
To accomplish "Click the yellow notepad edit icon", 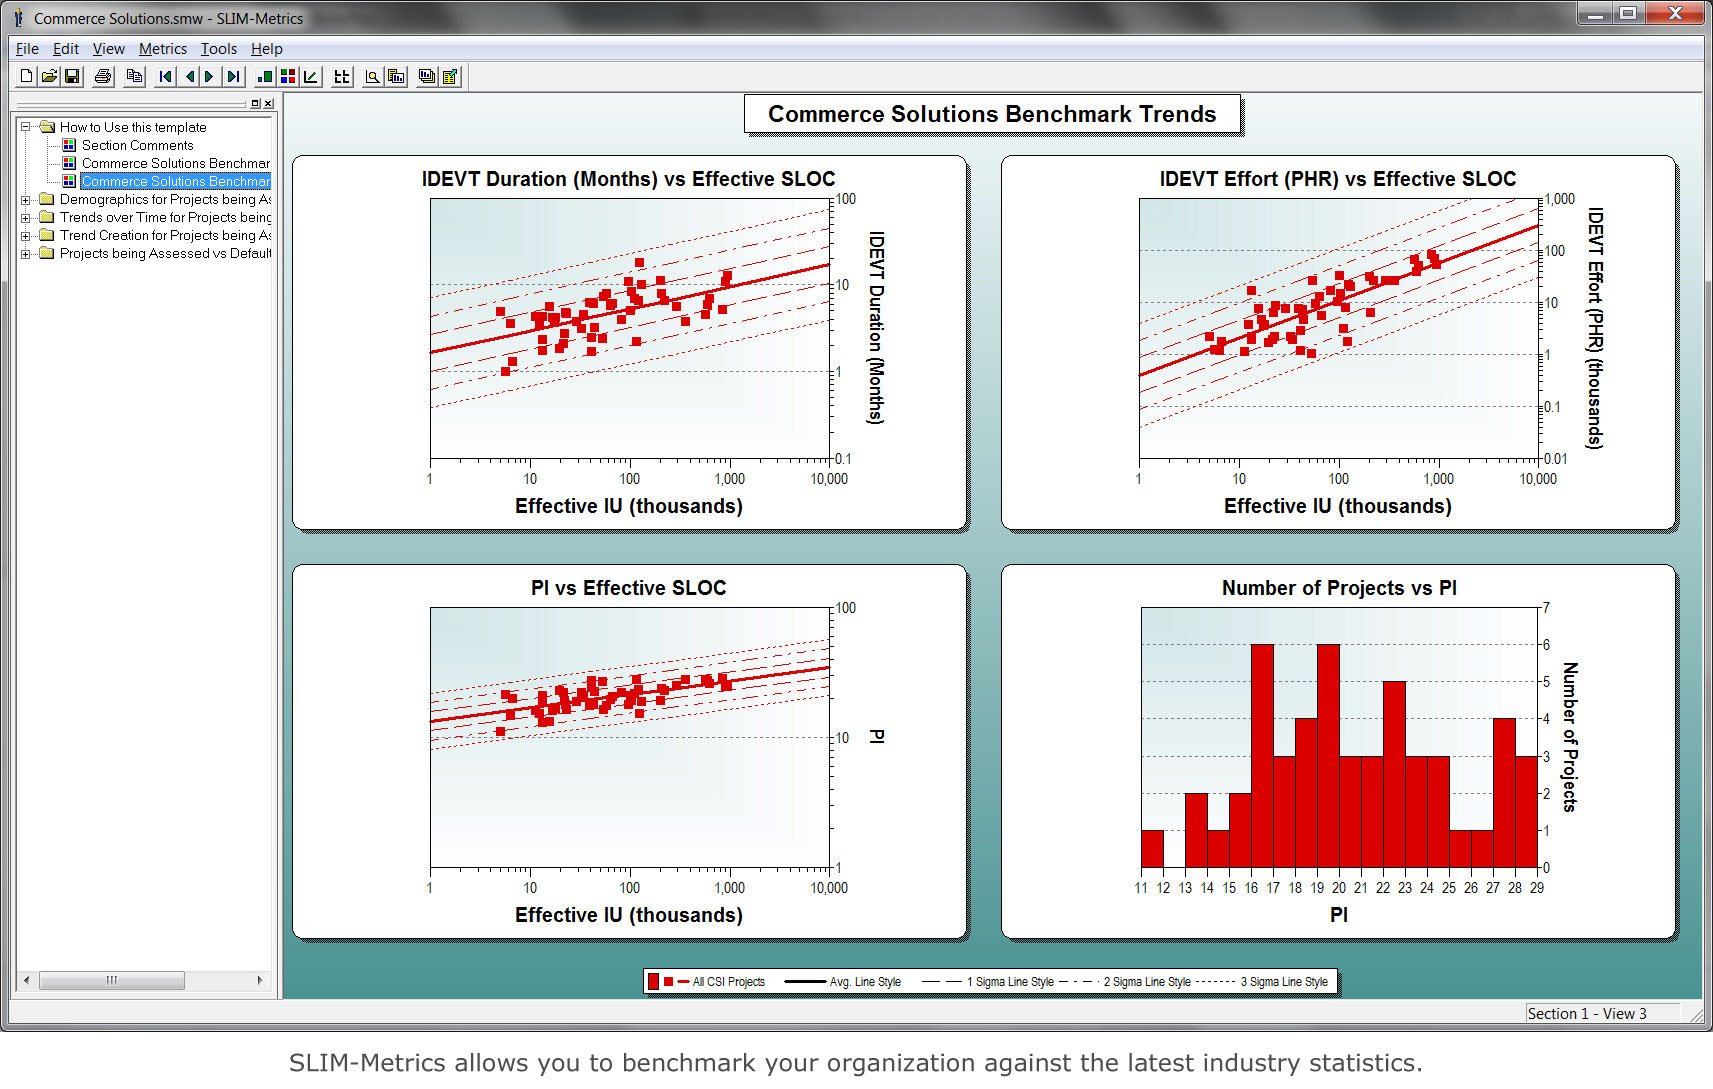I will pyautogui.click(x=450, y=76).
